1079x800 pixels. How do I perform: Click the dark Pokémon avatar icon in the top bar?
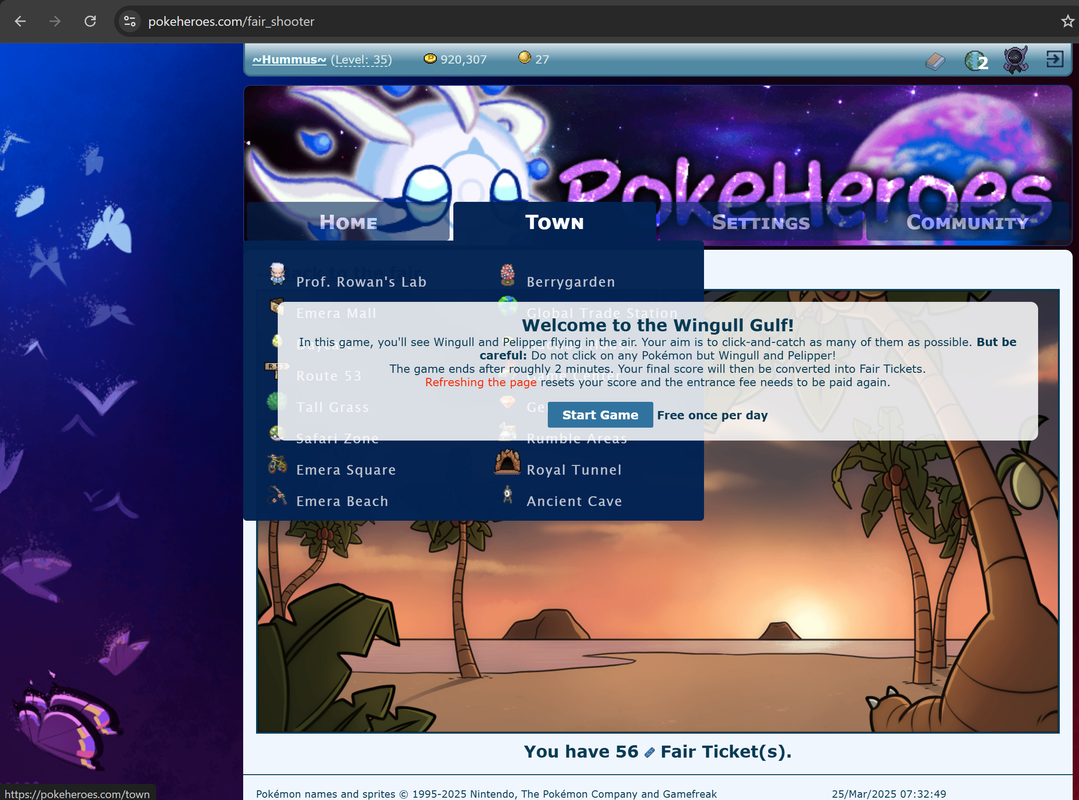(1015, 60)
